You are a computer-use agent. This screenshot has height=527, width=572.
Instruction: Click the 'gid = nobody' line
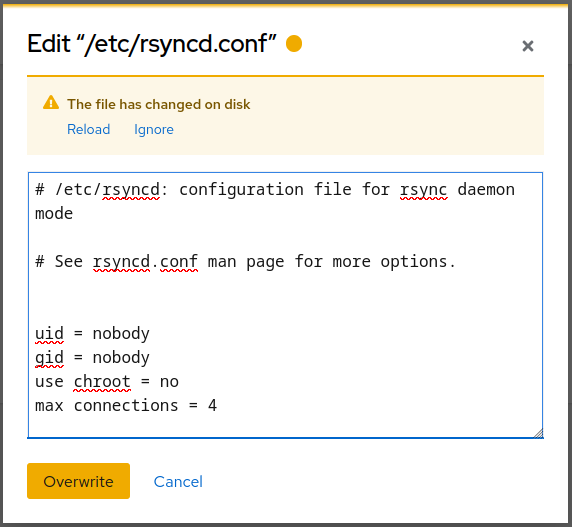pos(92,358)
